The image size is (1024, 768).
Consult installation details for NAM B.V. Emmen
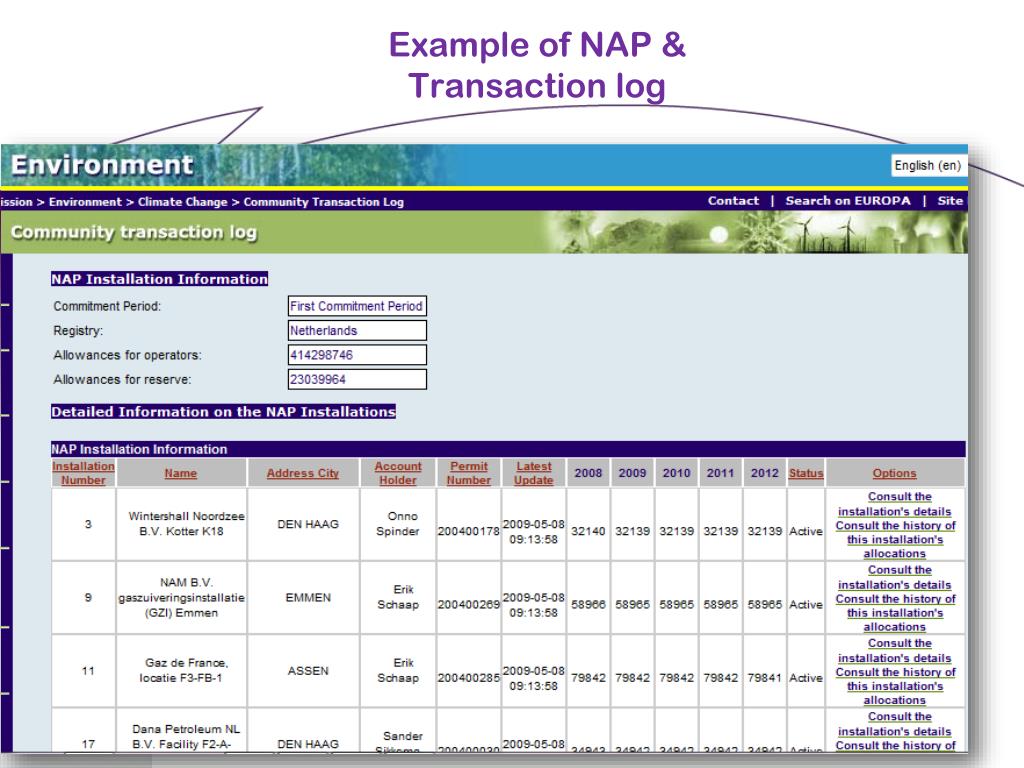coord(895,577)
